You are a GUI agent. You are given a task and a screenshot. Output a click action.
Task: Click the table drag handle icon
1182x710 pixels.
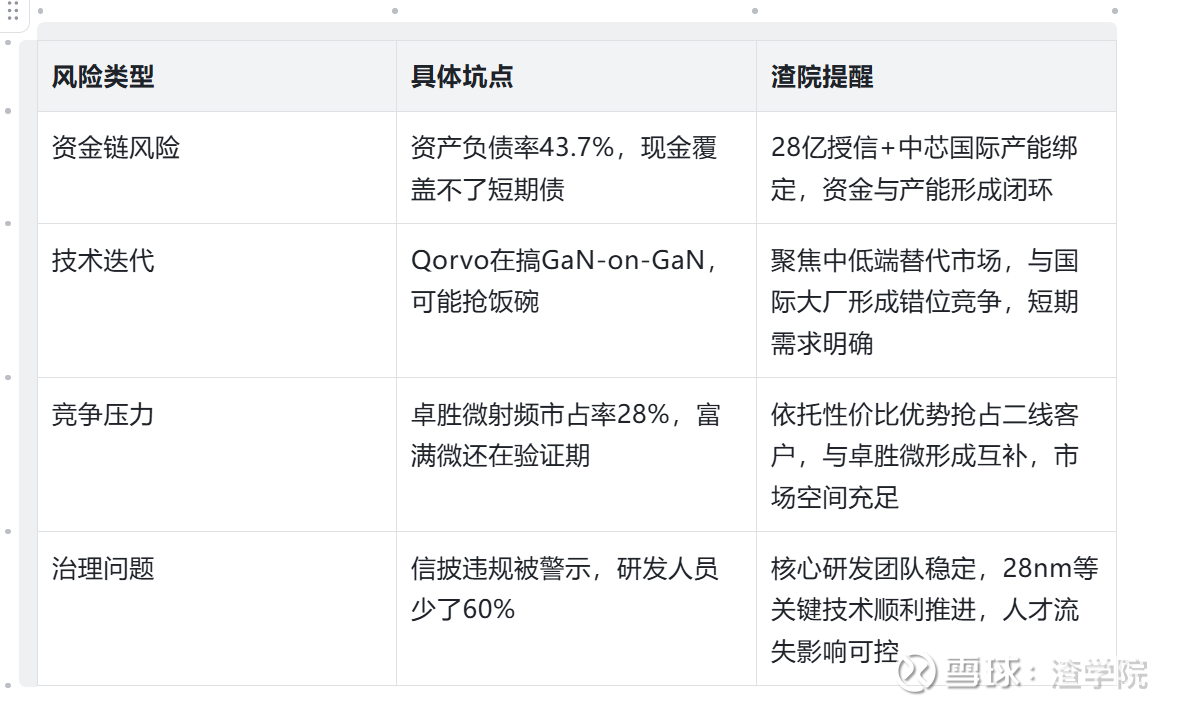[13, 12]
